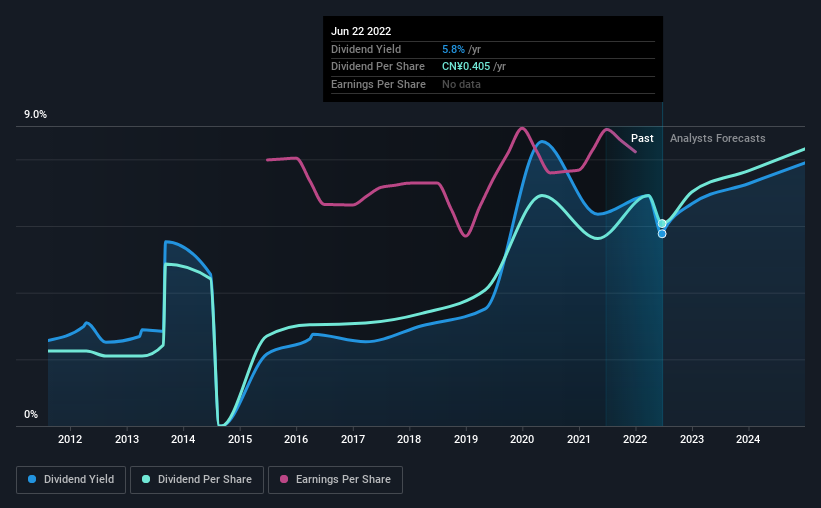Click the 2016 x-axis label
Viewport: 821px width, 508px height.
pyautogui.click(x=296, y=439)
